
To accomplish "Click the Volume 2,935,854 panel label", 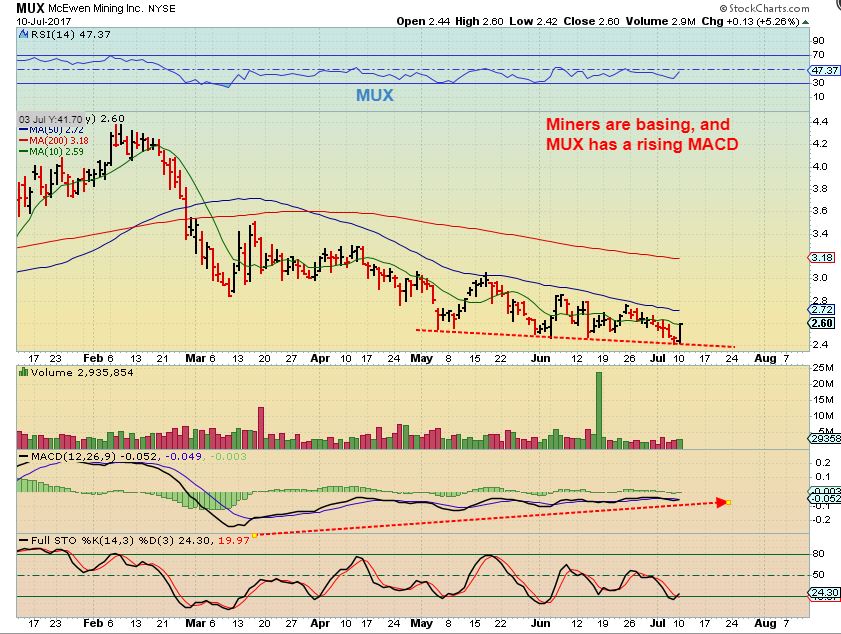I will click(82, 372).
